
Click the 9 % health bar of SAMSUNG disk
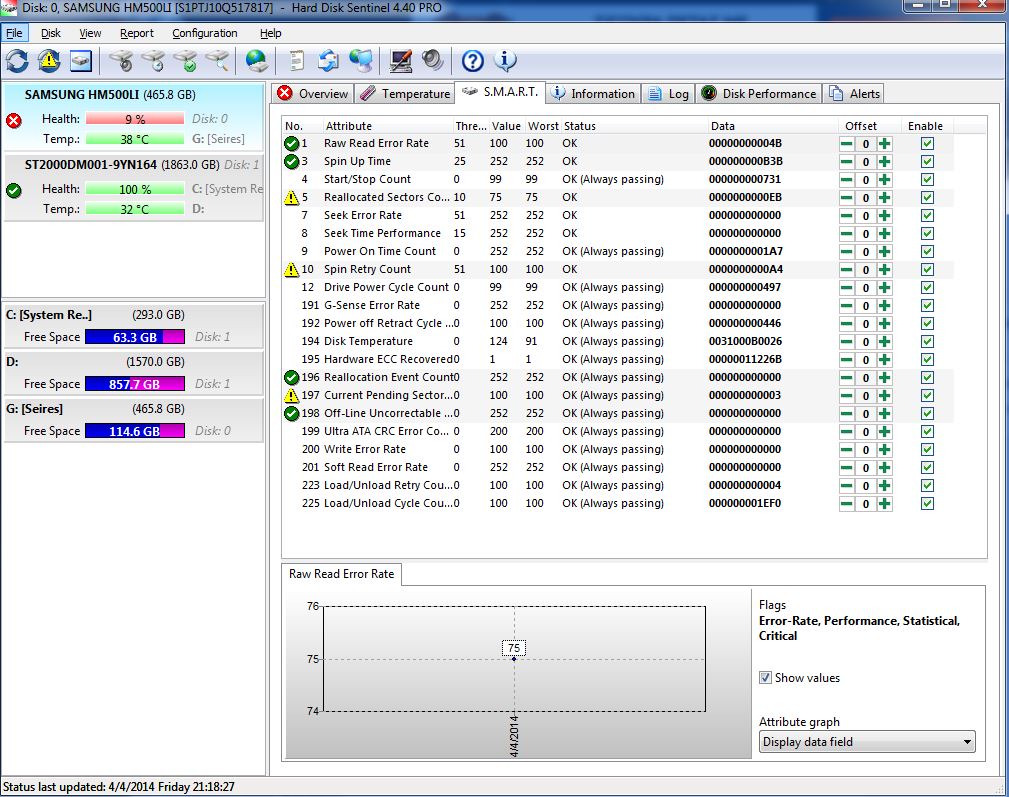135,119
